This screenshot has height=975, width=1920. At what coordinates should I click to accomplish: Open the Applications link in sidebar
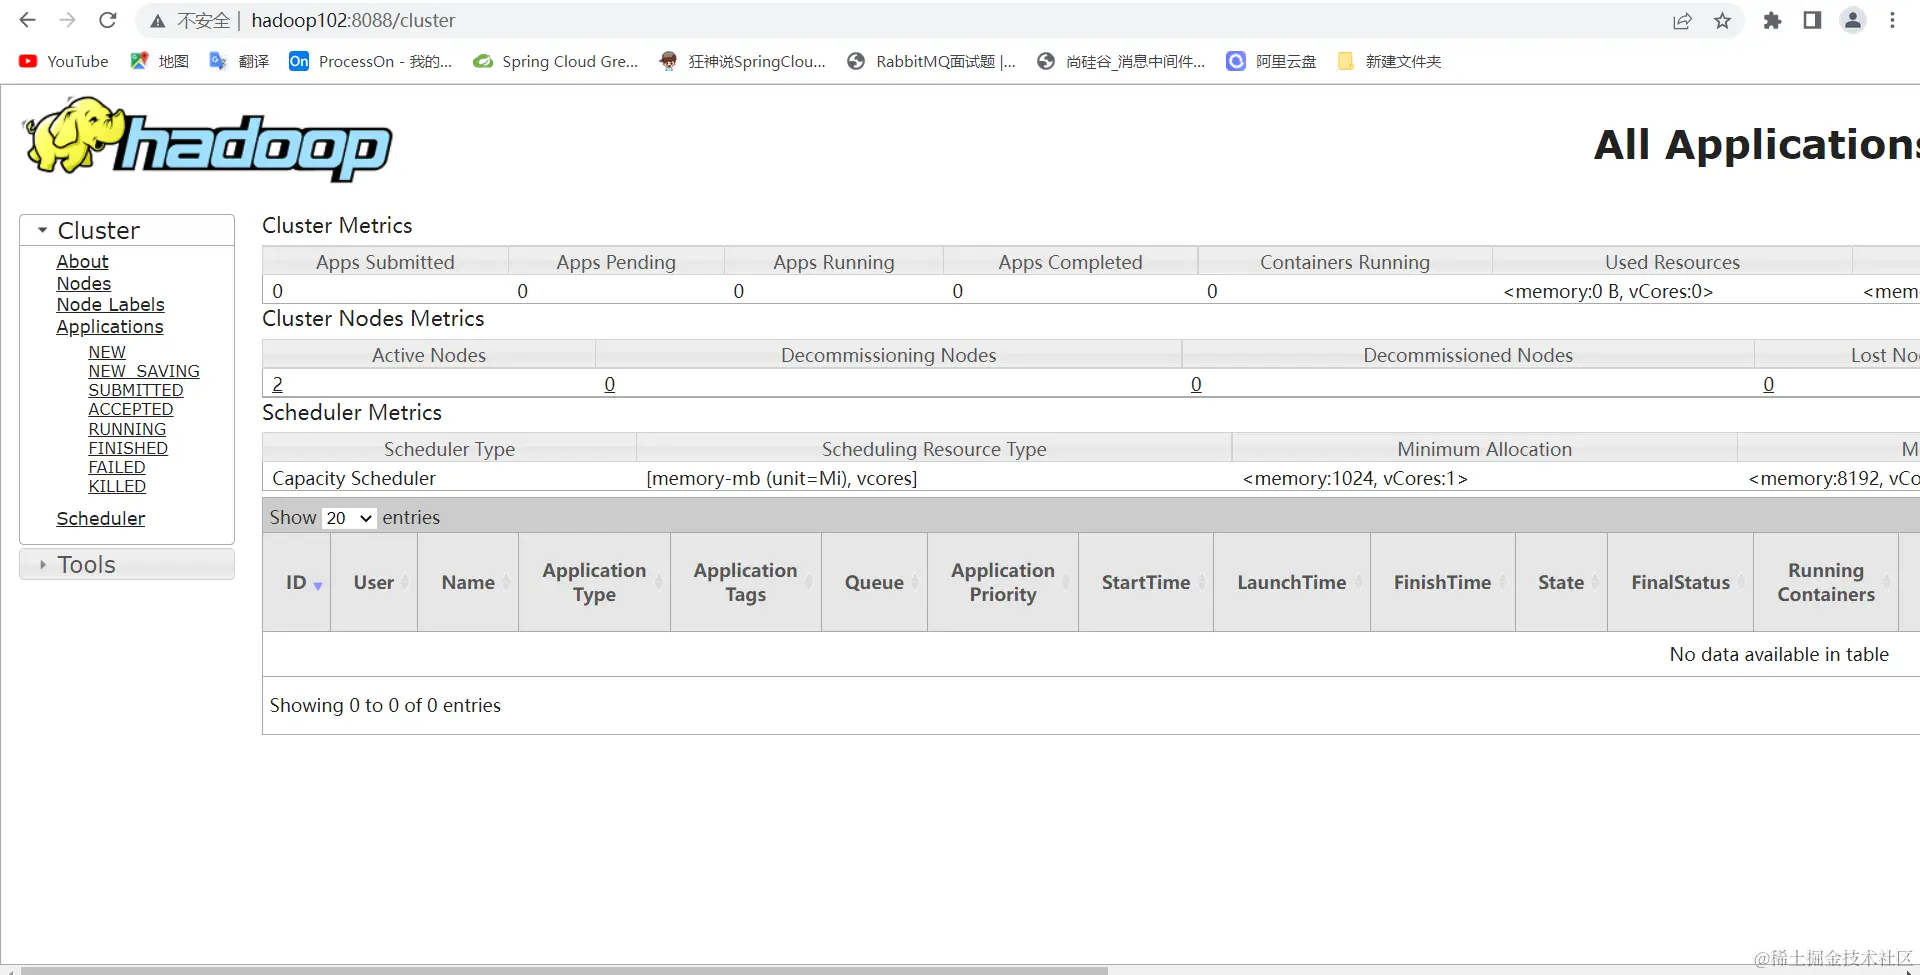pyautogui.click(x=110, y=326)
